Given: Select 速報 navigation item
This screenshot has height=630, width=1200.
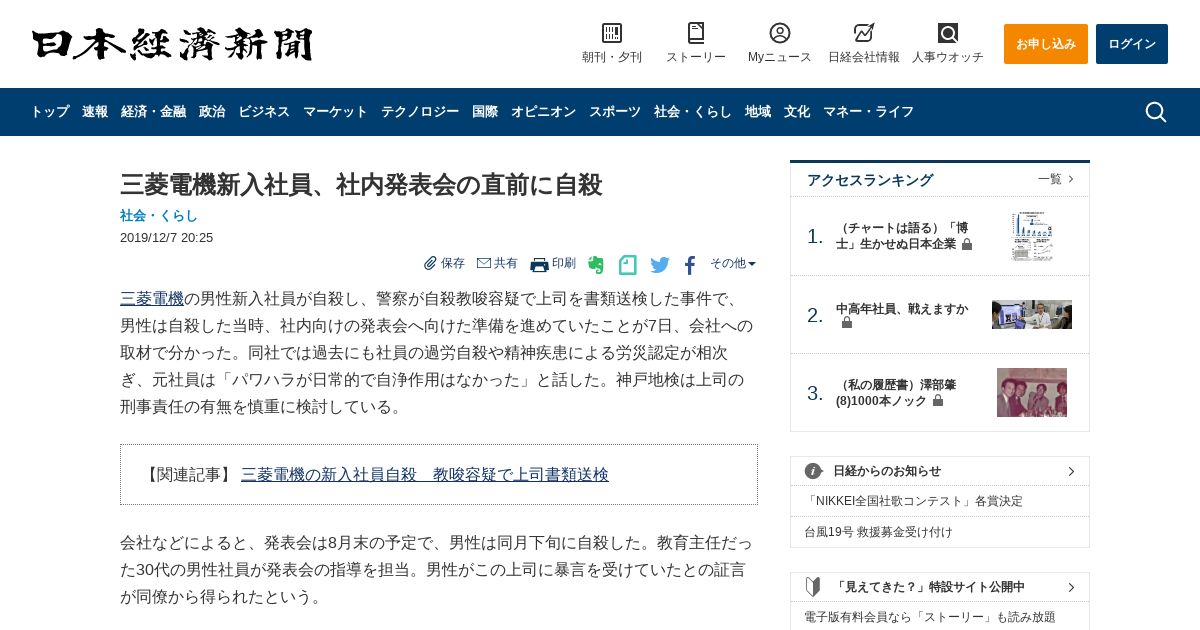Looking at the screenshot, I should pos(95,112).
